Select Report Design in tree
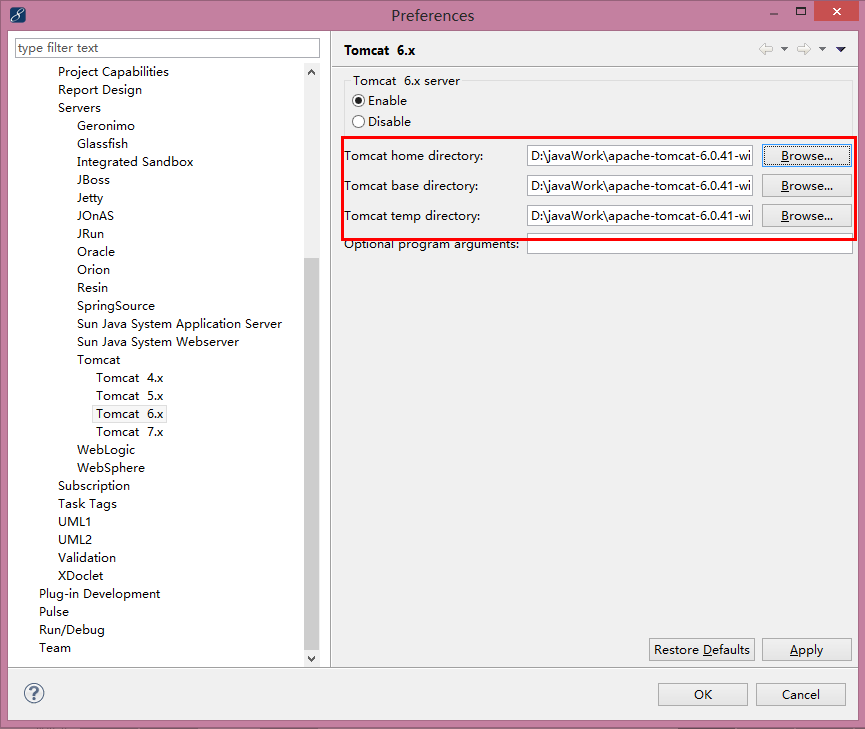 point(100,89)
